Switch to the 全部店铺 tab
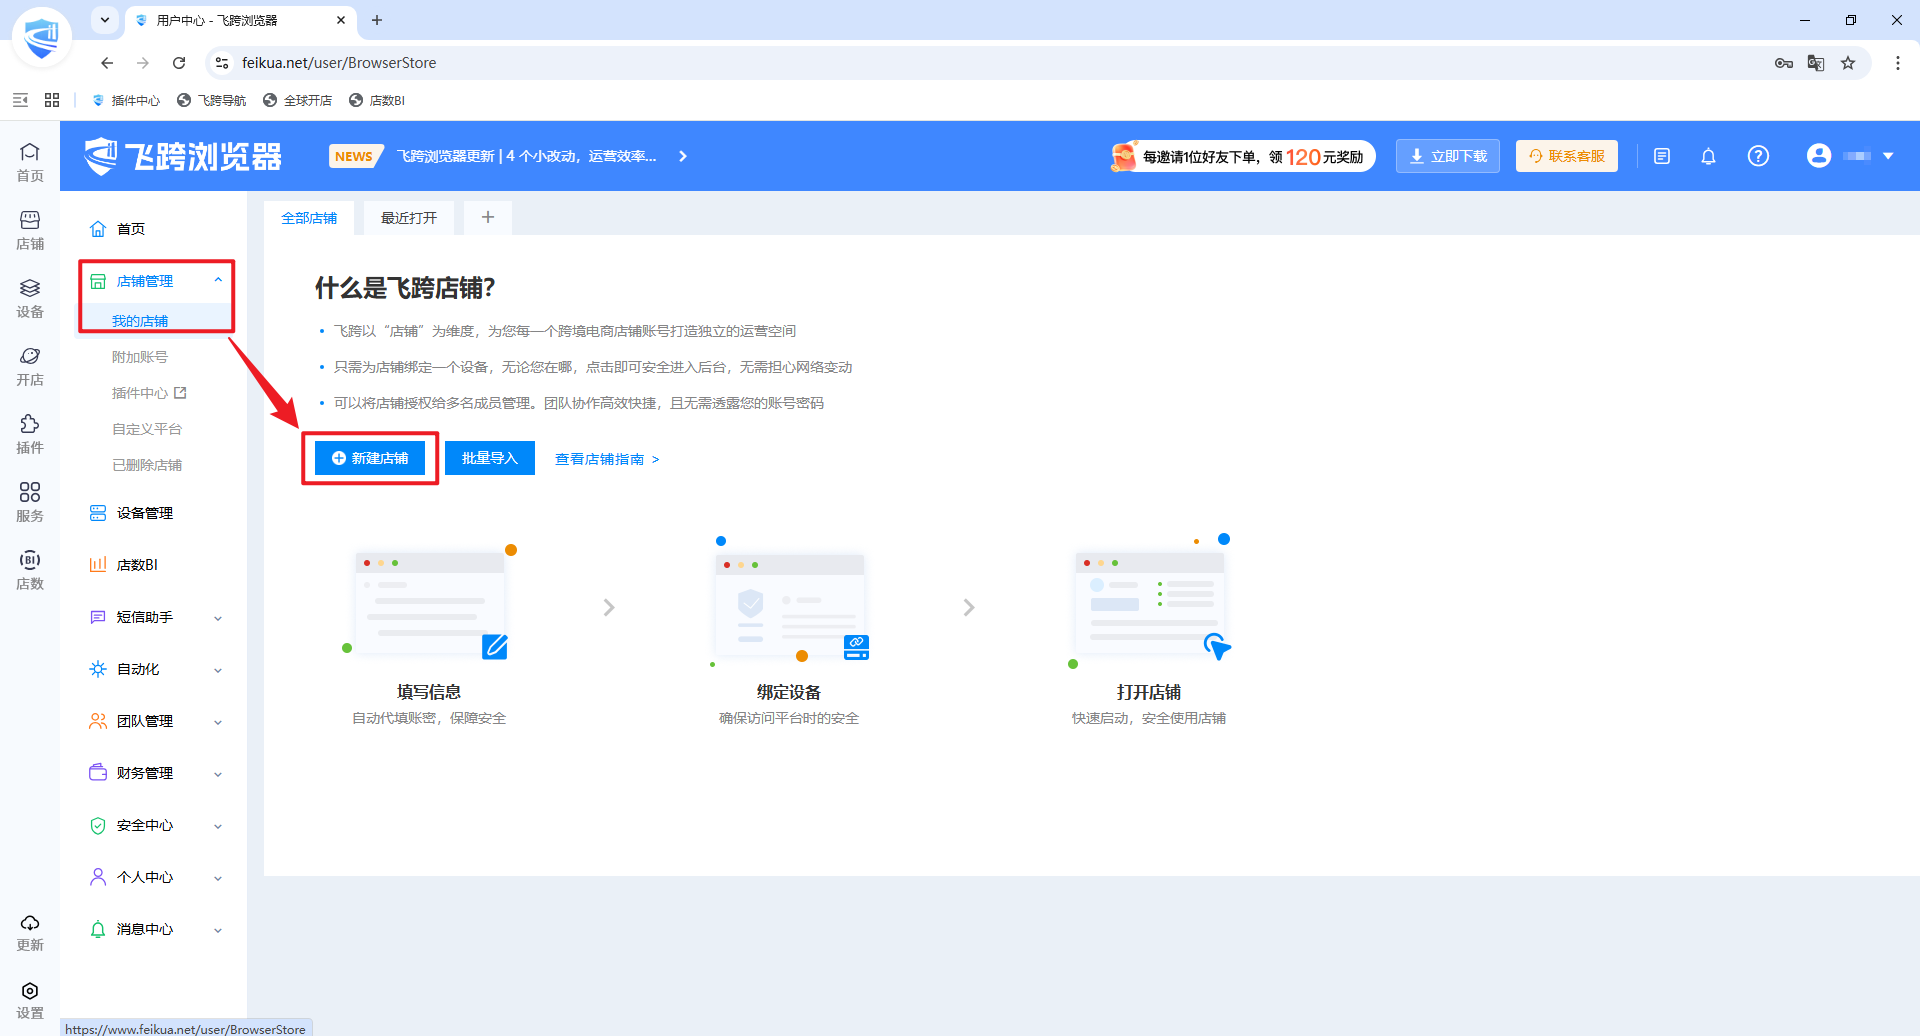This screenshot has width=1920, height=1036. click(309, 218)
